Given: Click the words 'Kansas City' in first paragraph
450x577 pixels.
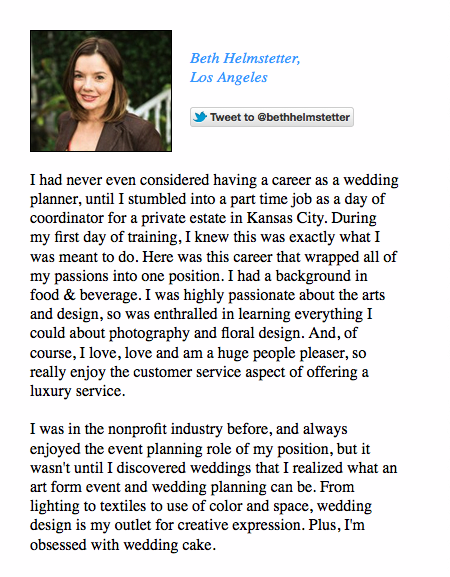Looking at the screenshot, I should 286,218.
